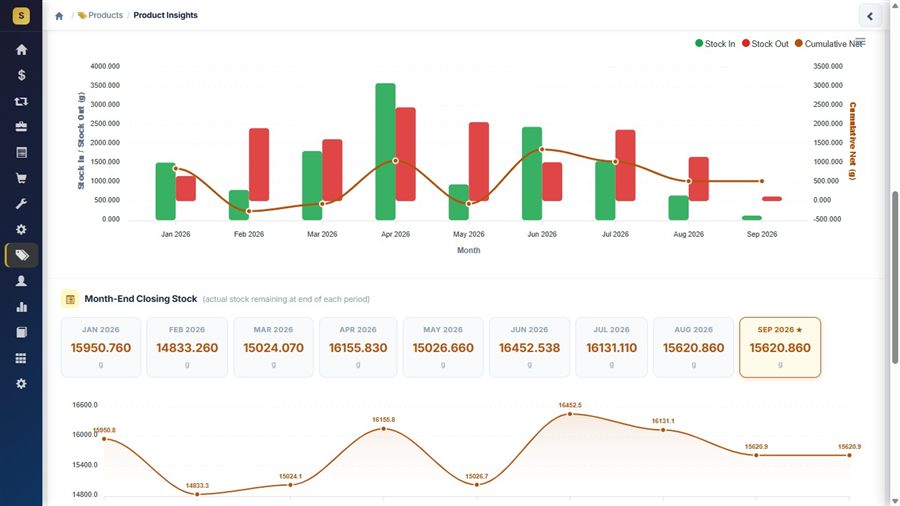The height and width of the screenshot is (506, 900).
Task: Click the 16155.8 point on closing chart
Action: coord(383,429)
